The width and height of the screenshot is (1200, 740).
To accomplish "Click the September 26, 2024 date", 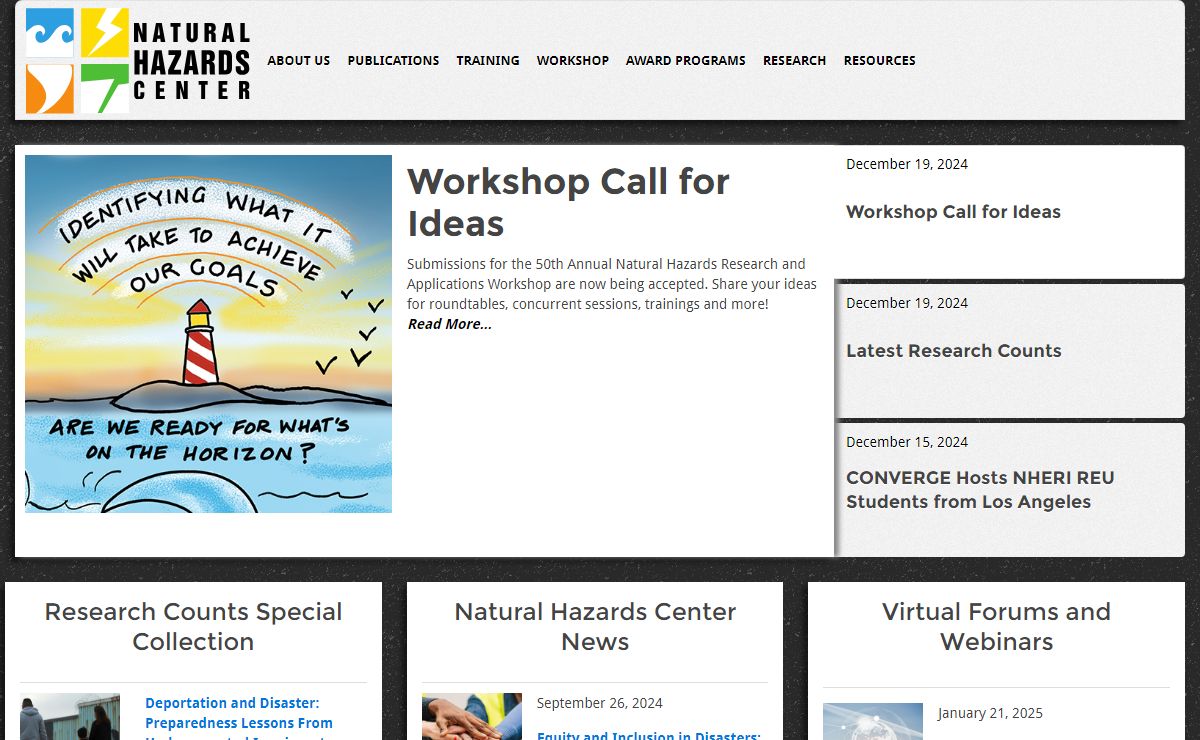I will click(x=600, y=703).
